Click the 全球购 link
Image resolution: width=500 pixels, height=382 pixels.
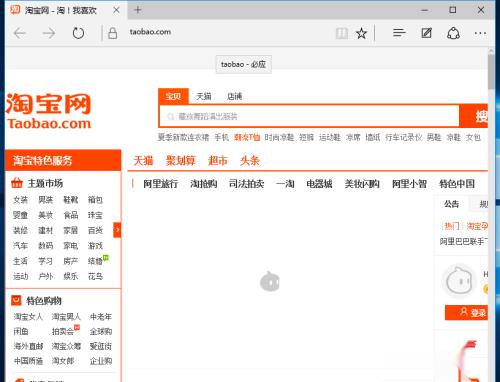click(101, 331)
